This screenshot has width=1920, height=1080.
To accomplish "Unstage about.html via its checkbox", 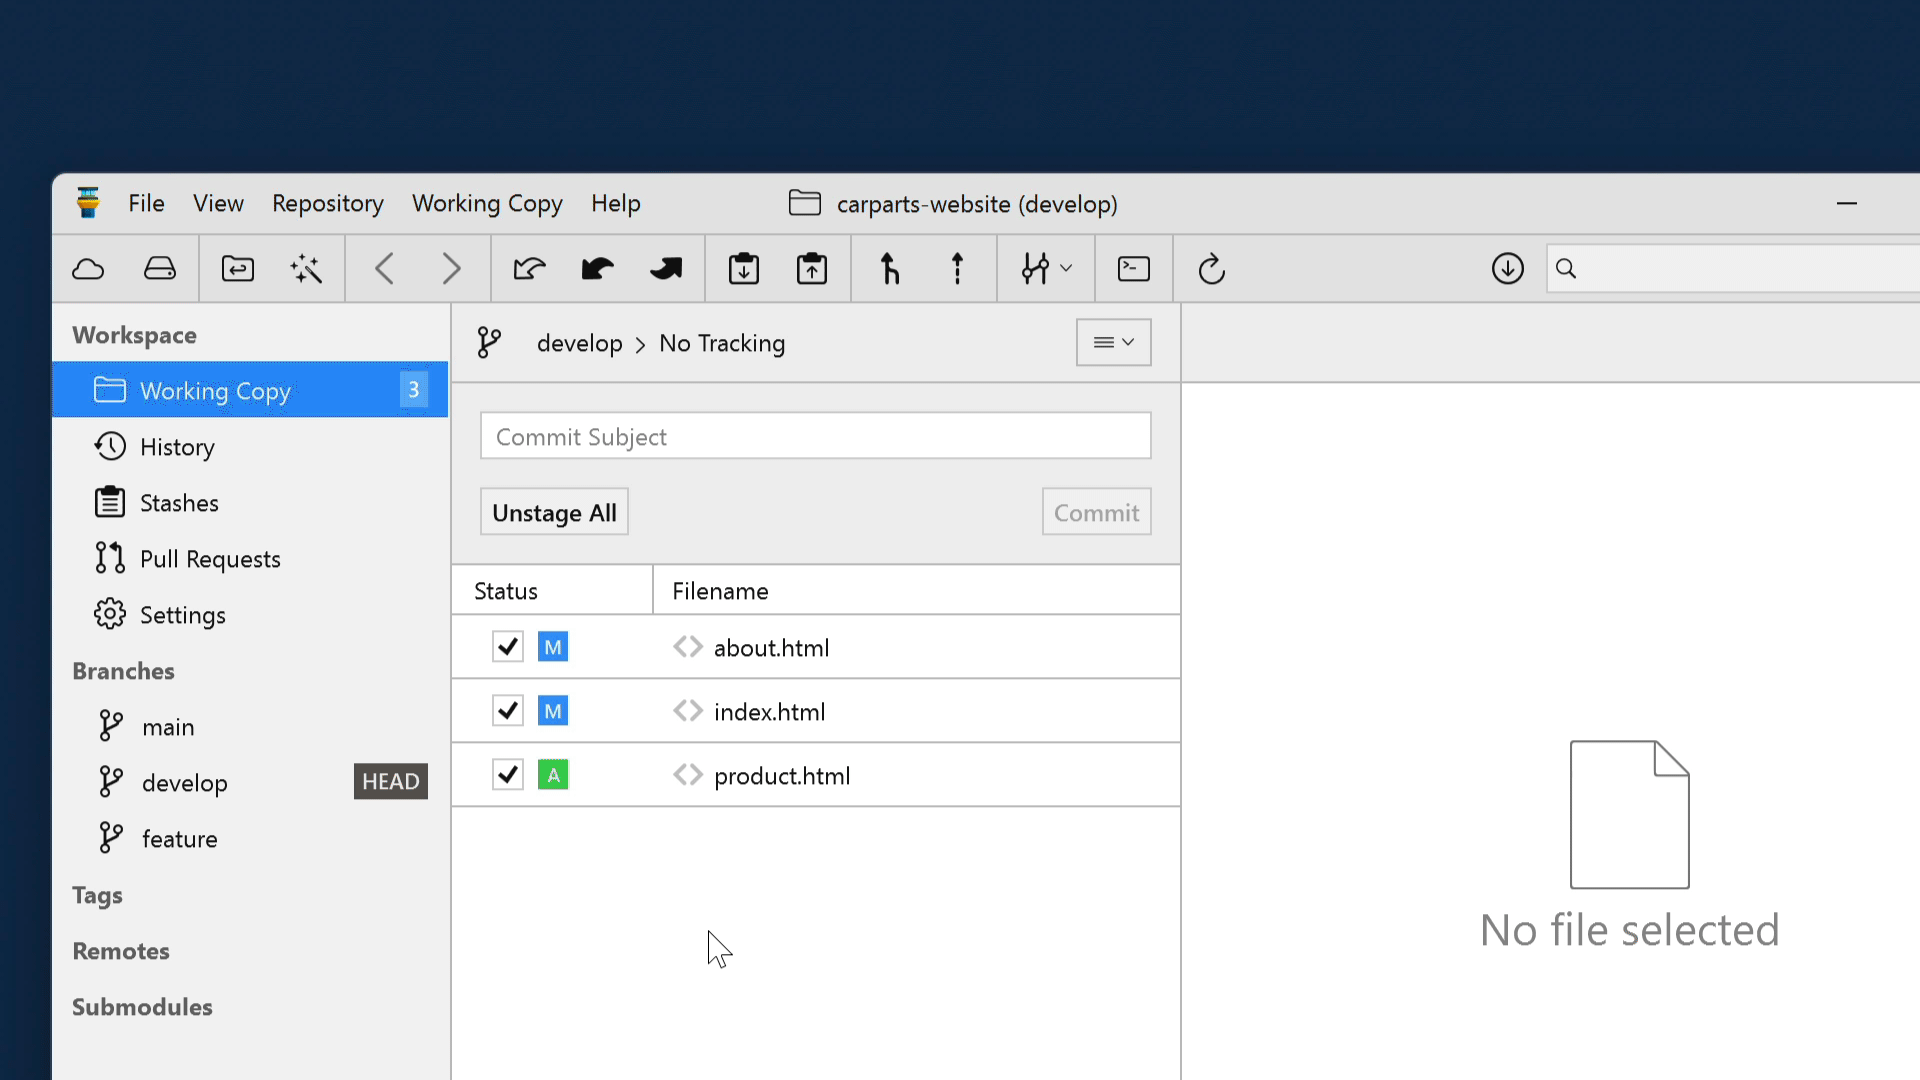I will pyautogui.click(x=508, y=647).
